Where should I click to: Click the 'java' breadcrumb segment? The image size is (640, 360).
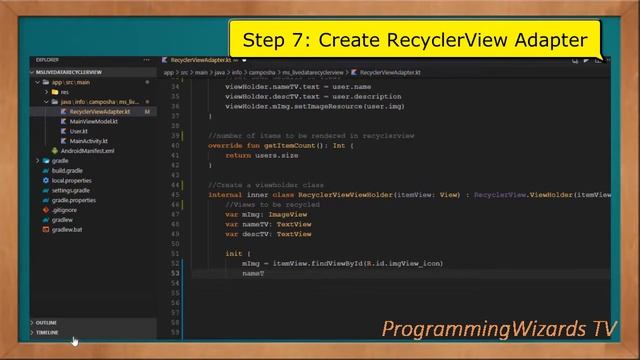(x=220, y=73)
